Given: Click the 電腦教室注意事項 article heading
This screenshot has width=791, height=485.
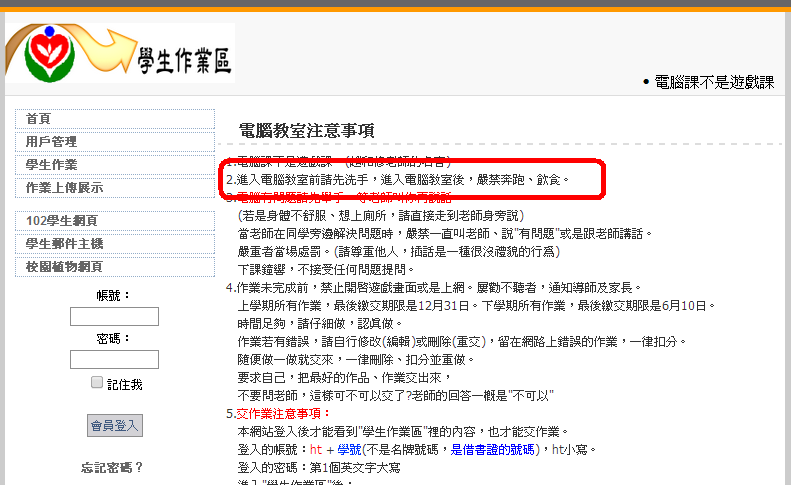Looking at the screenshot, I should tap(306, 130).
